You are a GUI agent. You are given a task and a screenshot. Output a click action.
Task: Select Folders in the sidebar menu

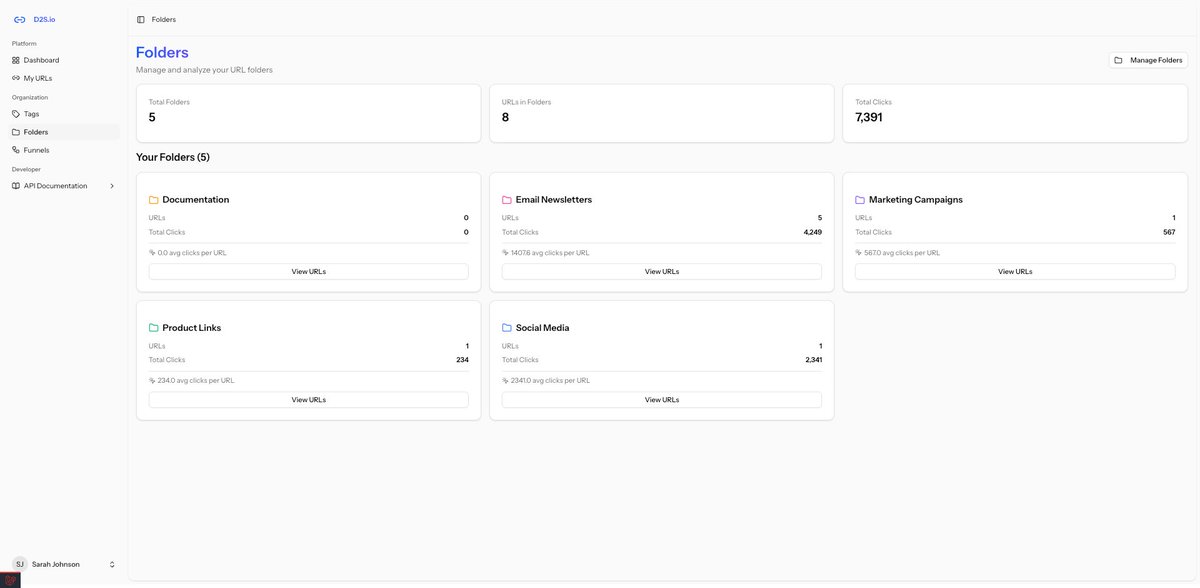64,132
